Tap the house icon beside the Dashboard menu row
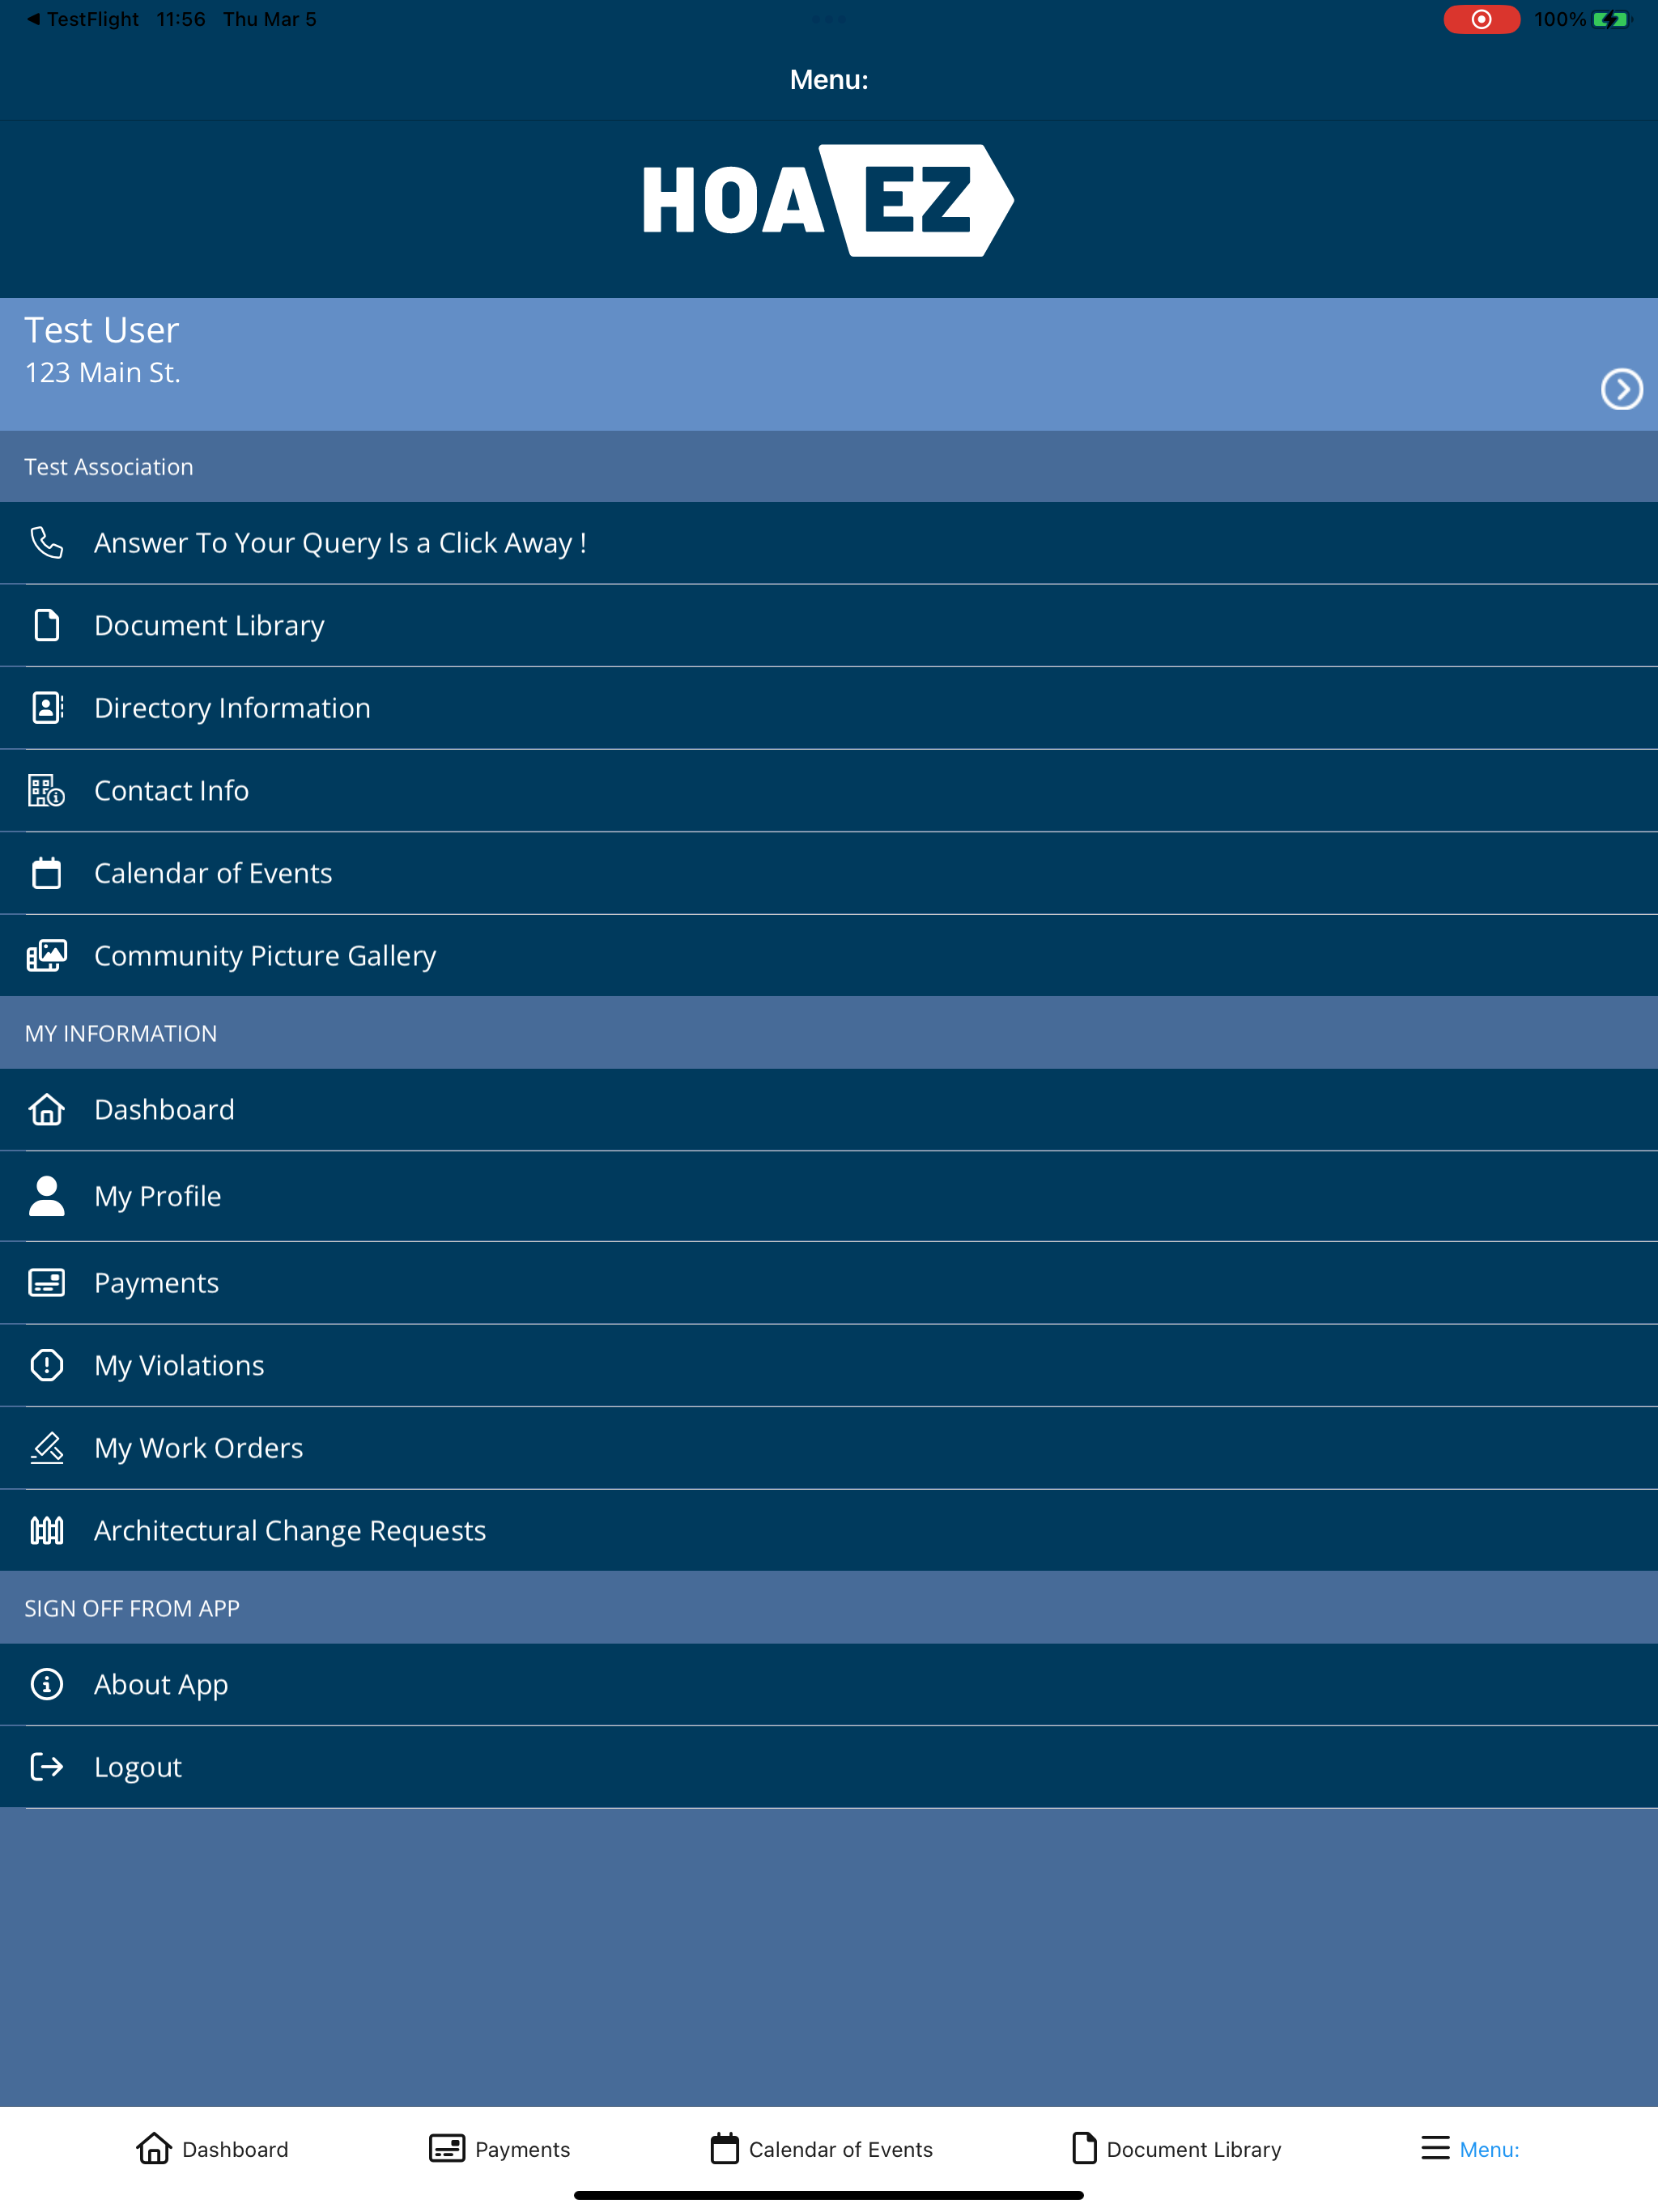The height and width of the screenshot is (2212, 1658). pos(46,1109)
